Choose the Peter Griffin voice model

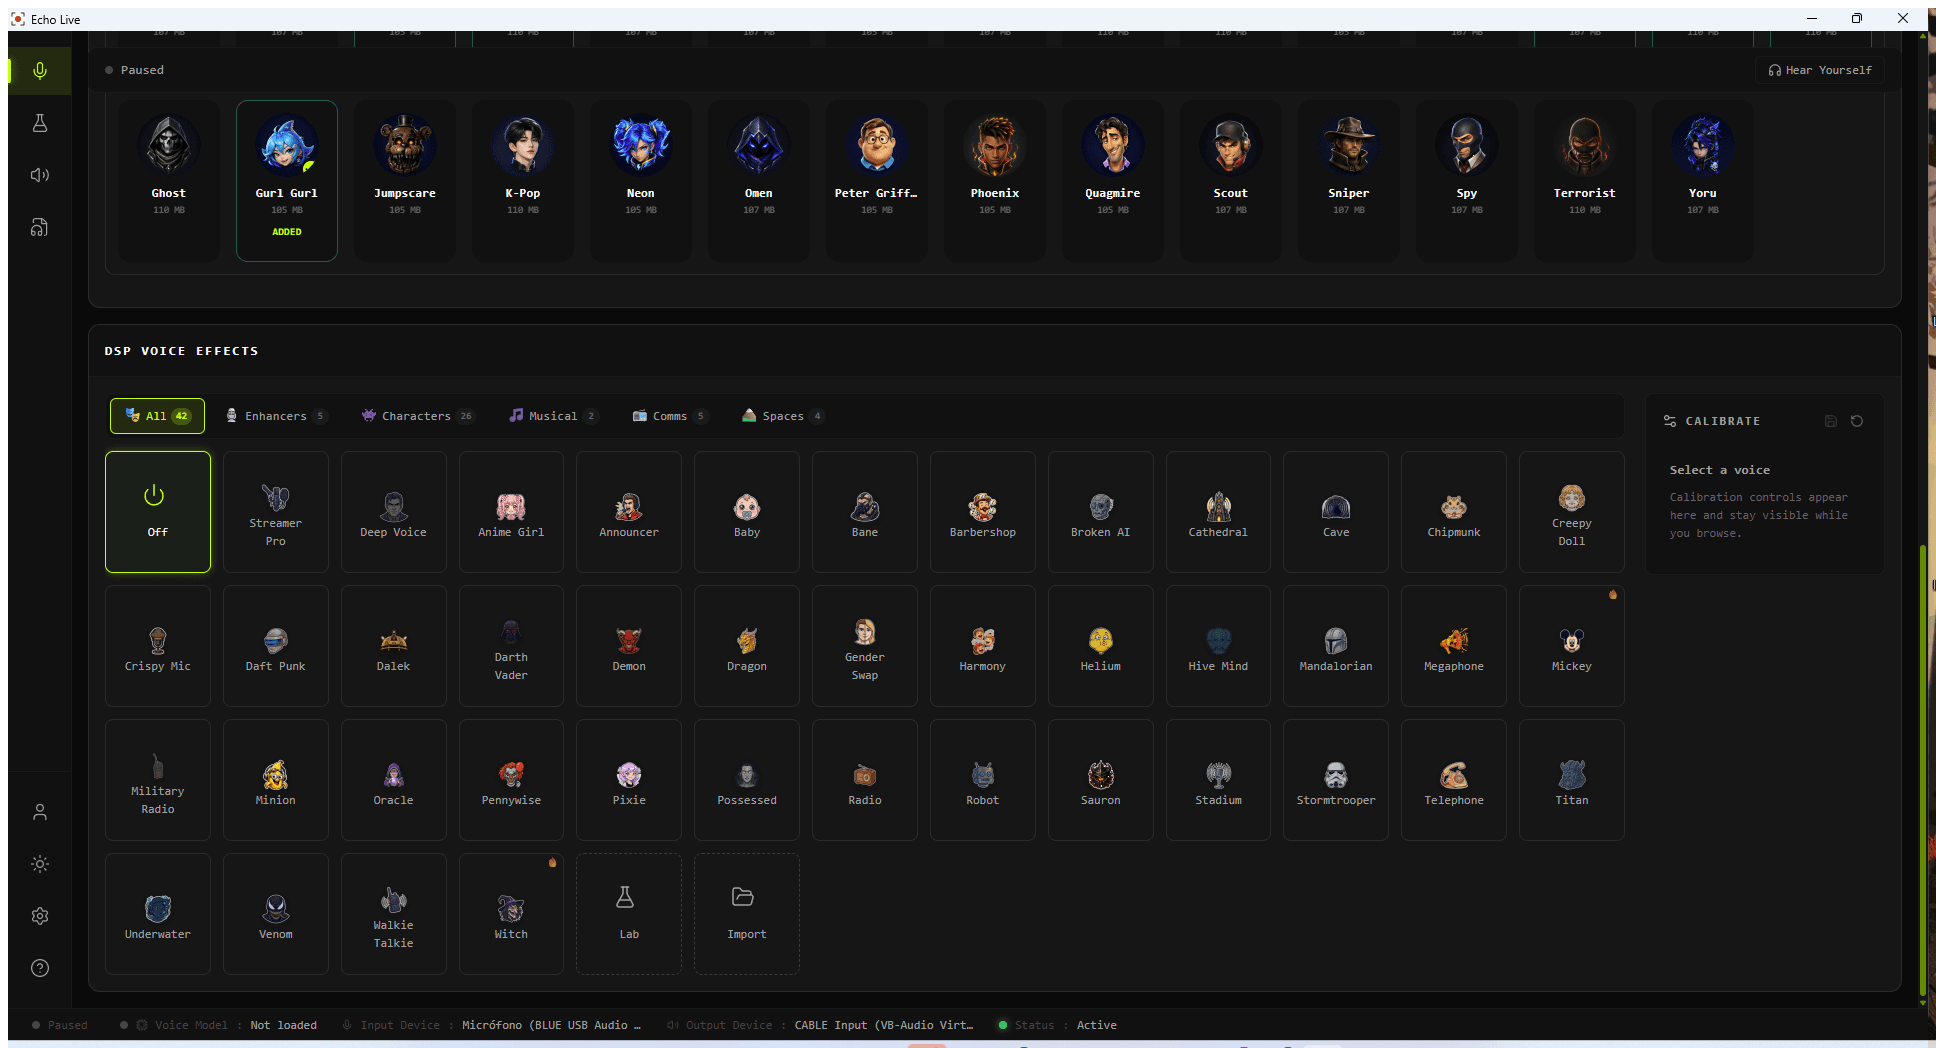[877, 181]
